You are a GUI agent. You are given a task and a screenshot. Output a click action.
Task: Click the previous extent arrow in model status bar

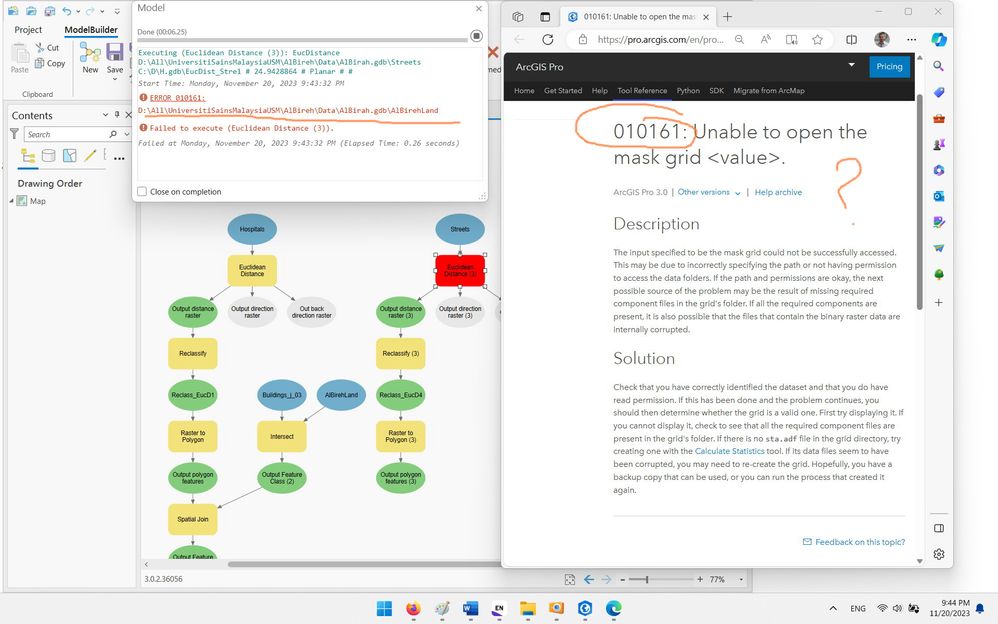(x=589, y=579)
